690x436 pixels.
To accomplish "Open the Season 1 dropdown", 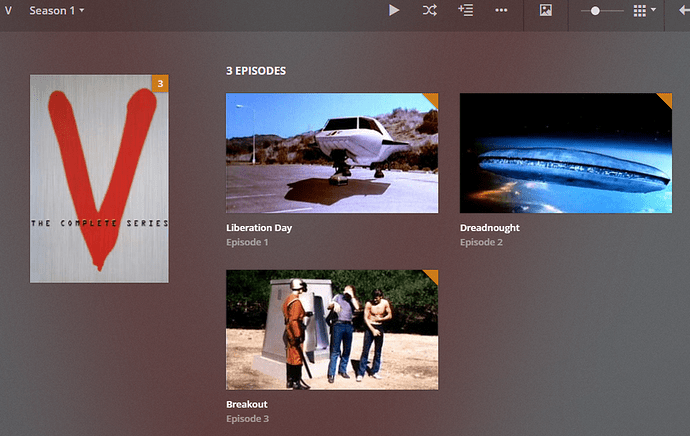I will [x=57, y=11].
